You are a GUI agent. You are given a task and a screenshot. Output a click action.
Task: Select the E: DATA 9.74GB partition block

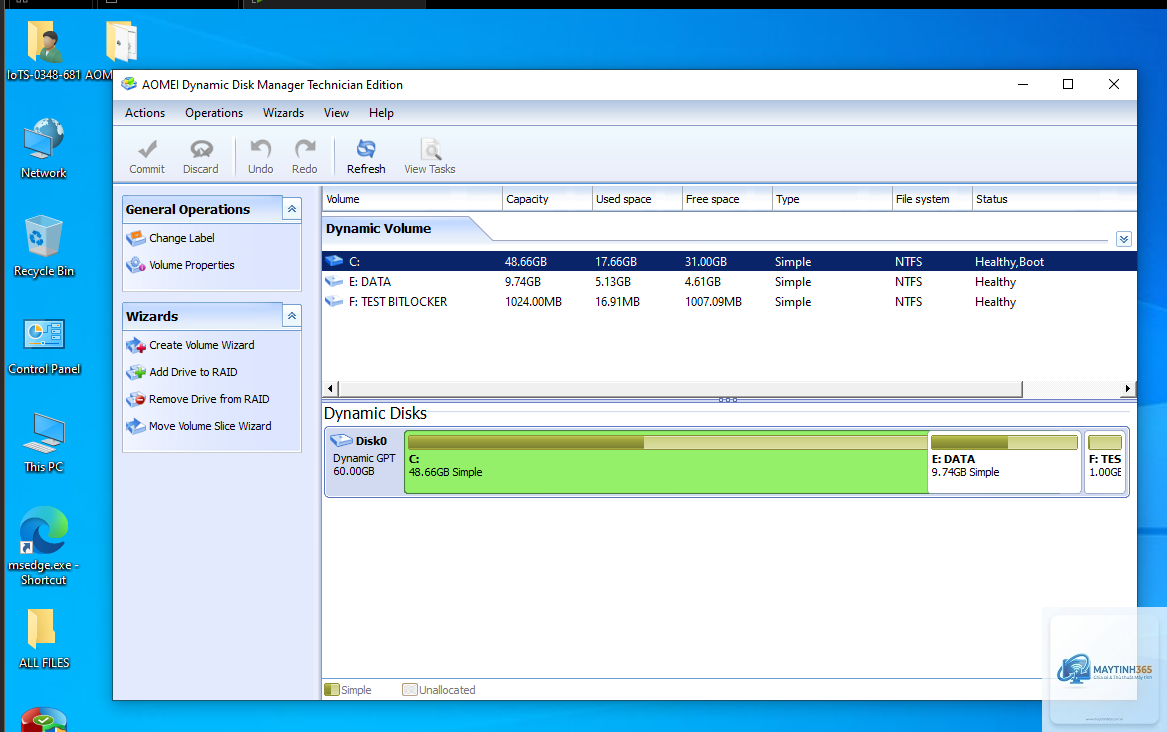1004,462
